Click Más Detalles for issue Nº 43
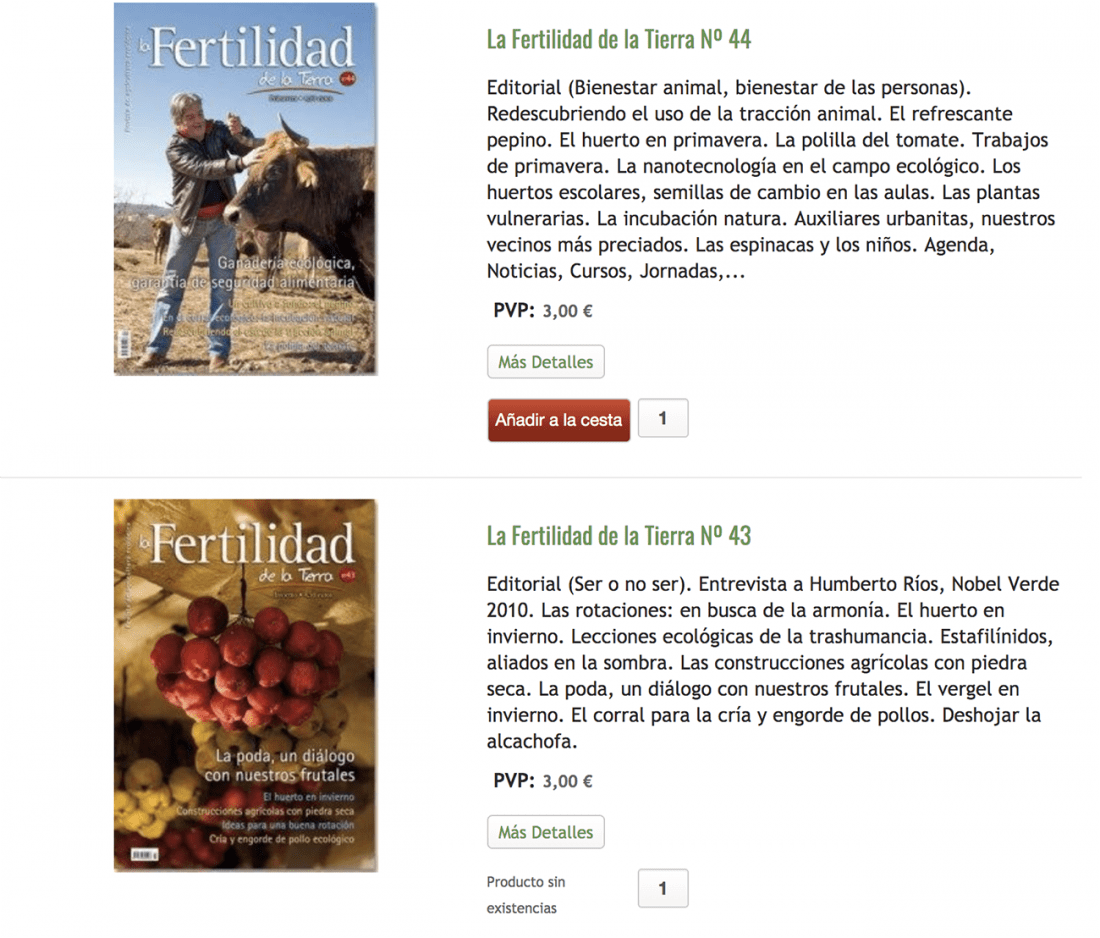 546,832
